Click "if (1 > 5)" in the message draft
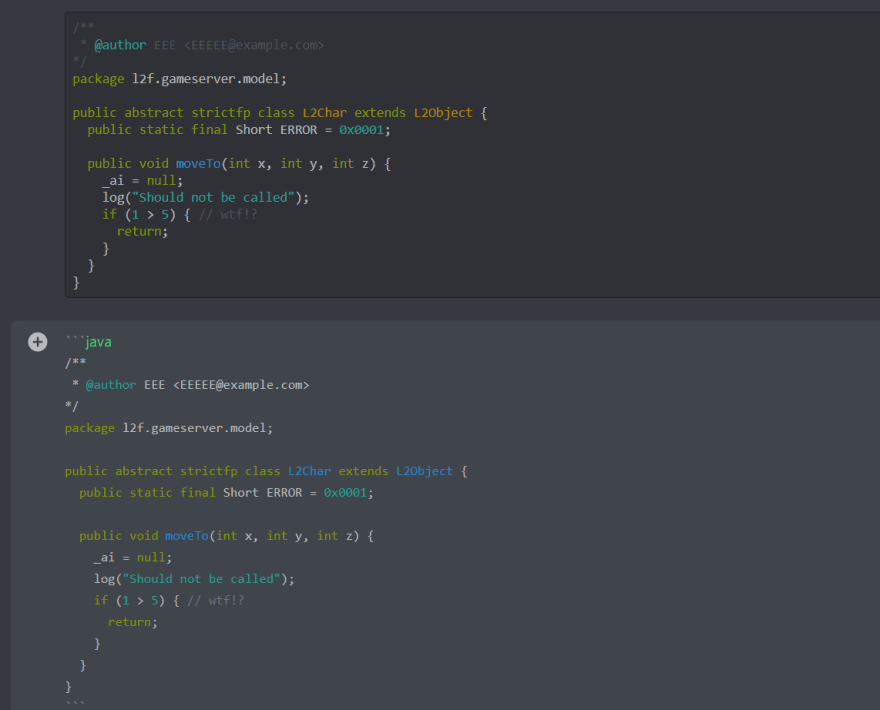The height and width of the screenshot is (710, 880). coord(129,601)
